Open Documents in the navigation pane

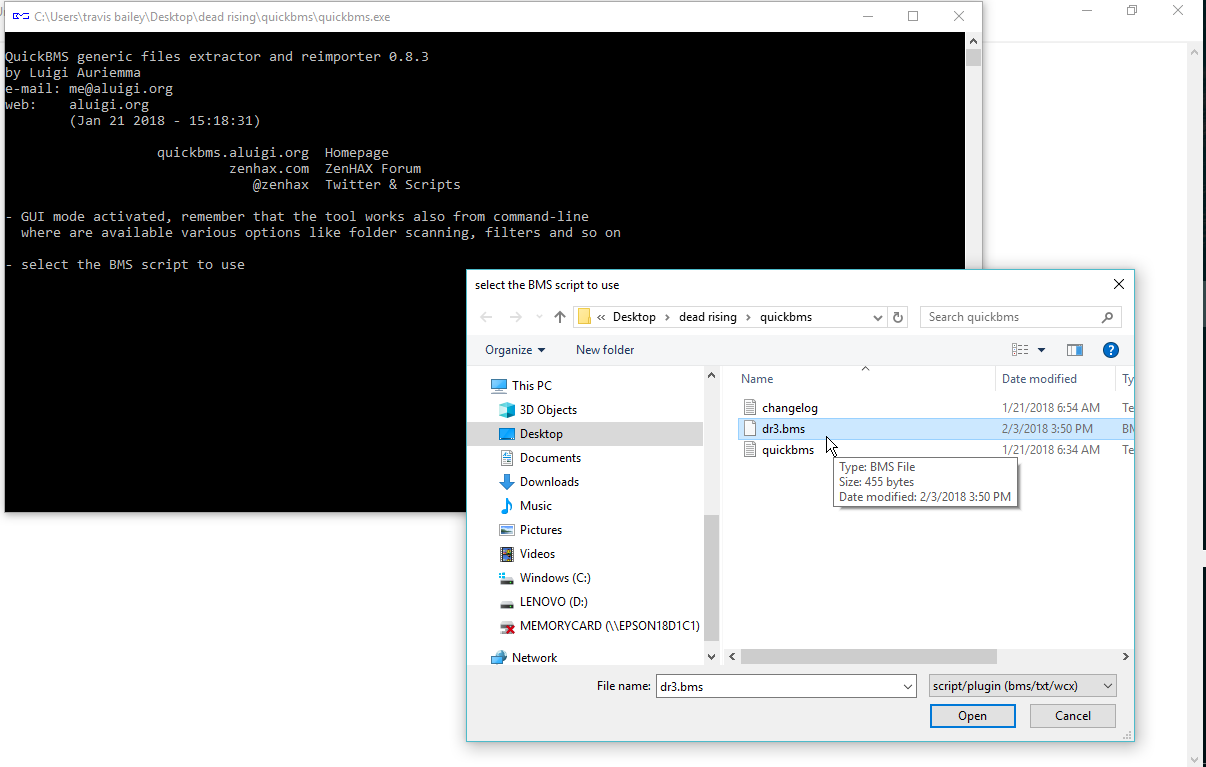click(x=550, y=458)
